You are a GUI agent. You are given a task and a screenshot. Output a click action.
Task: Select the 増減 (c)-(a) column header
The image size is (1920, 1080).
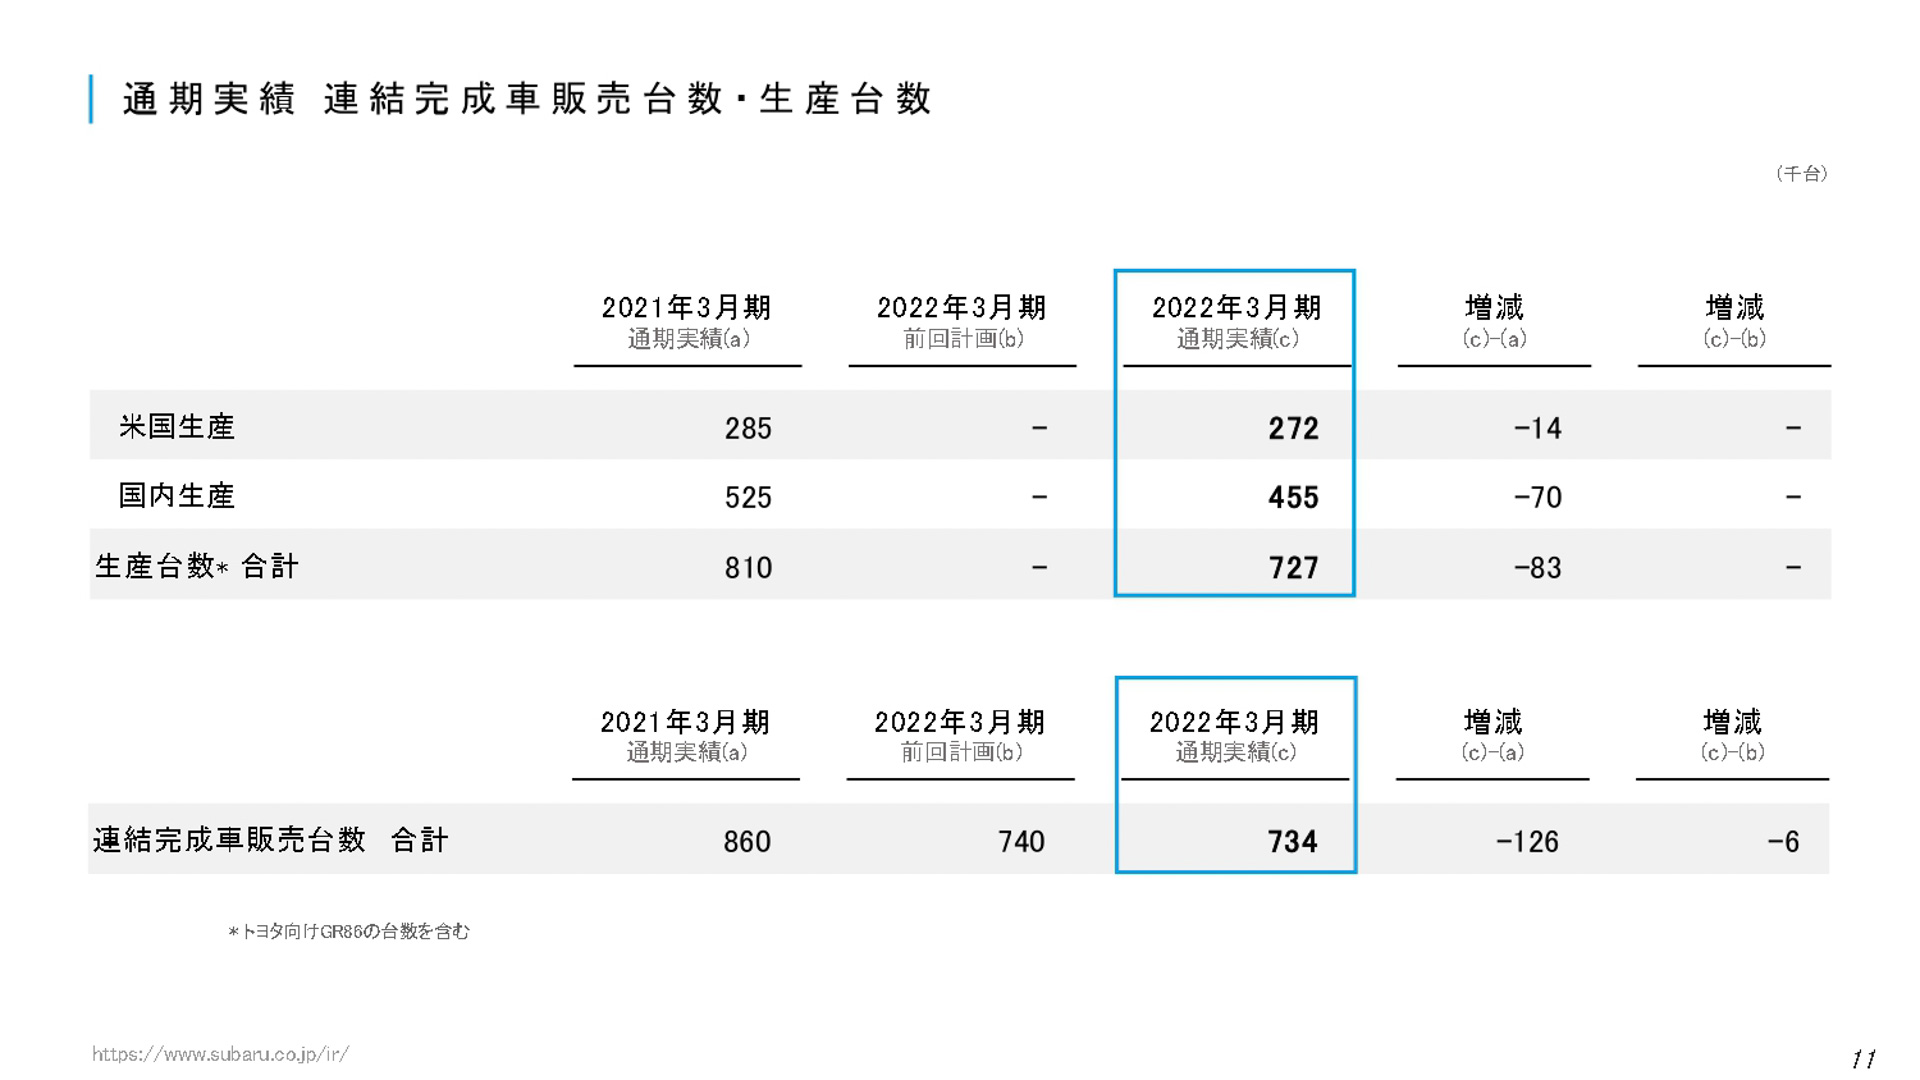1491,320
